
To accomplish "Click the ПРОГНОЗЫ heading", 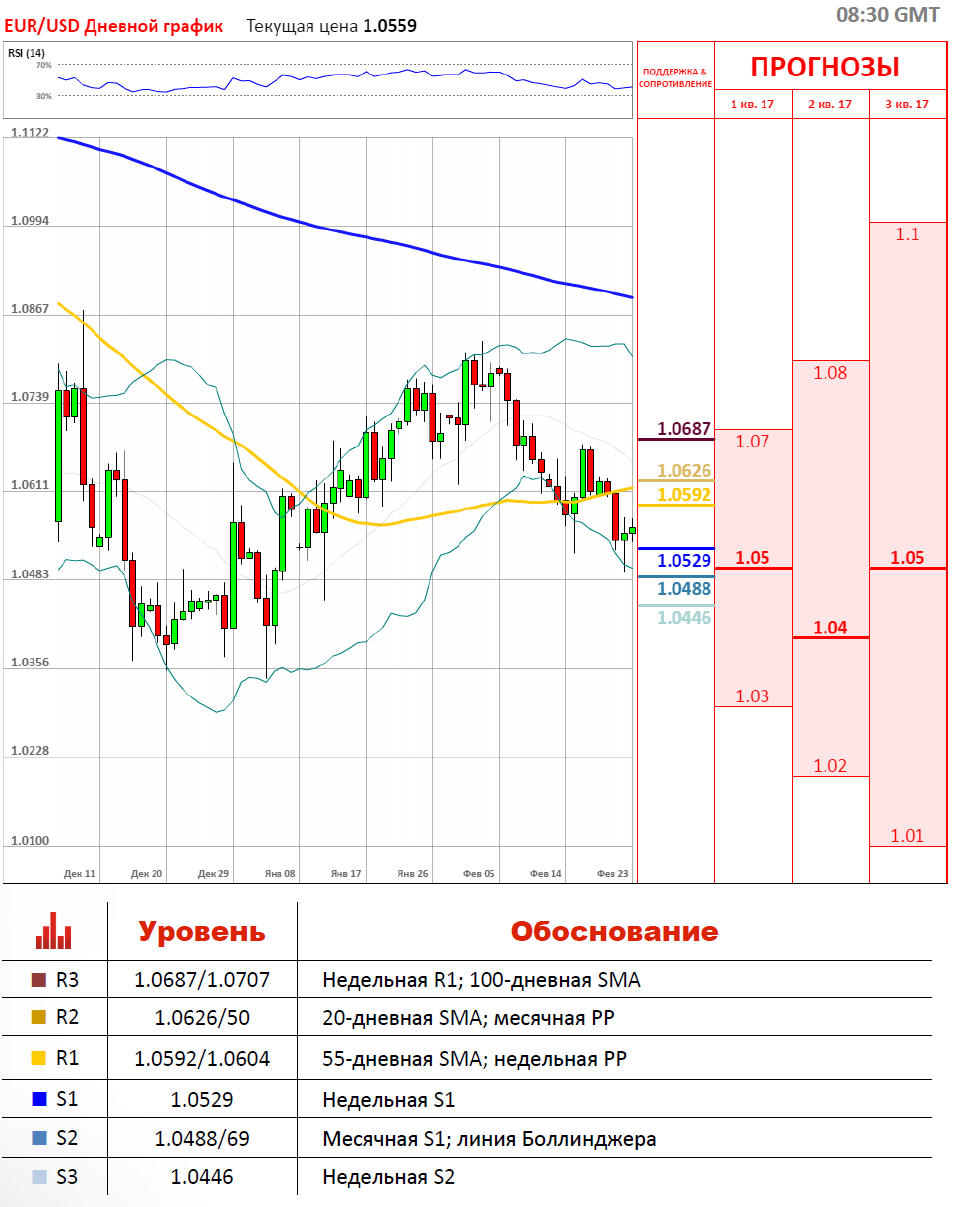I will (x=825, y=67).
